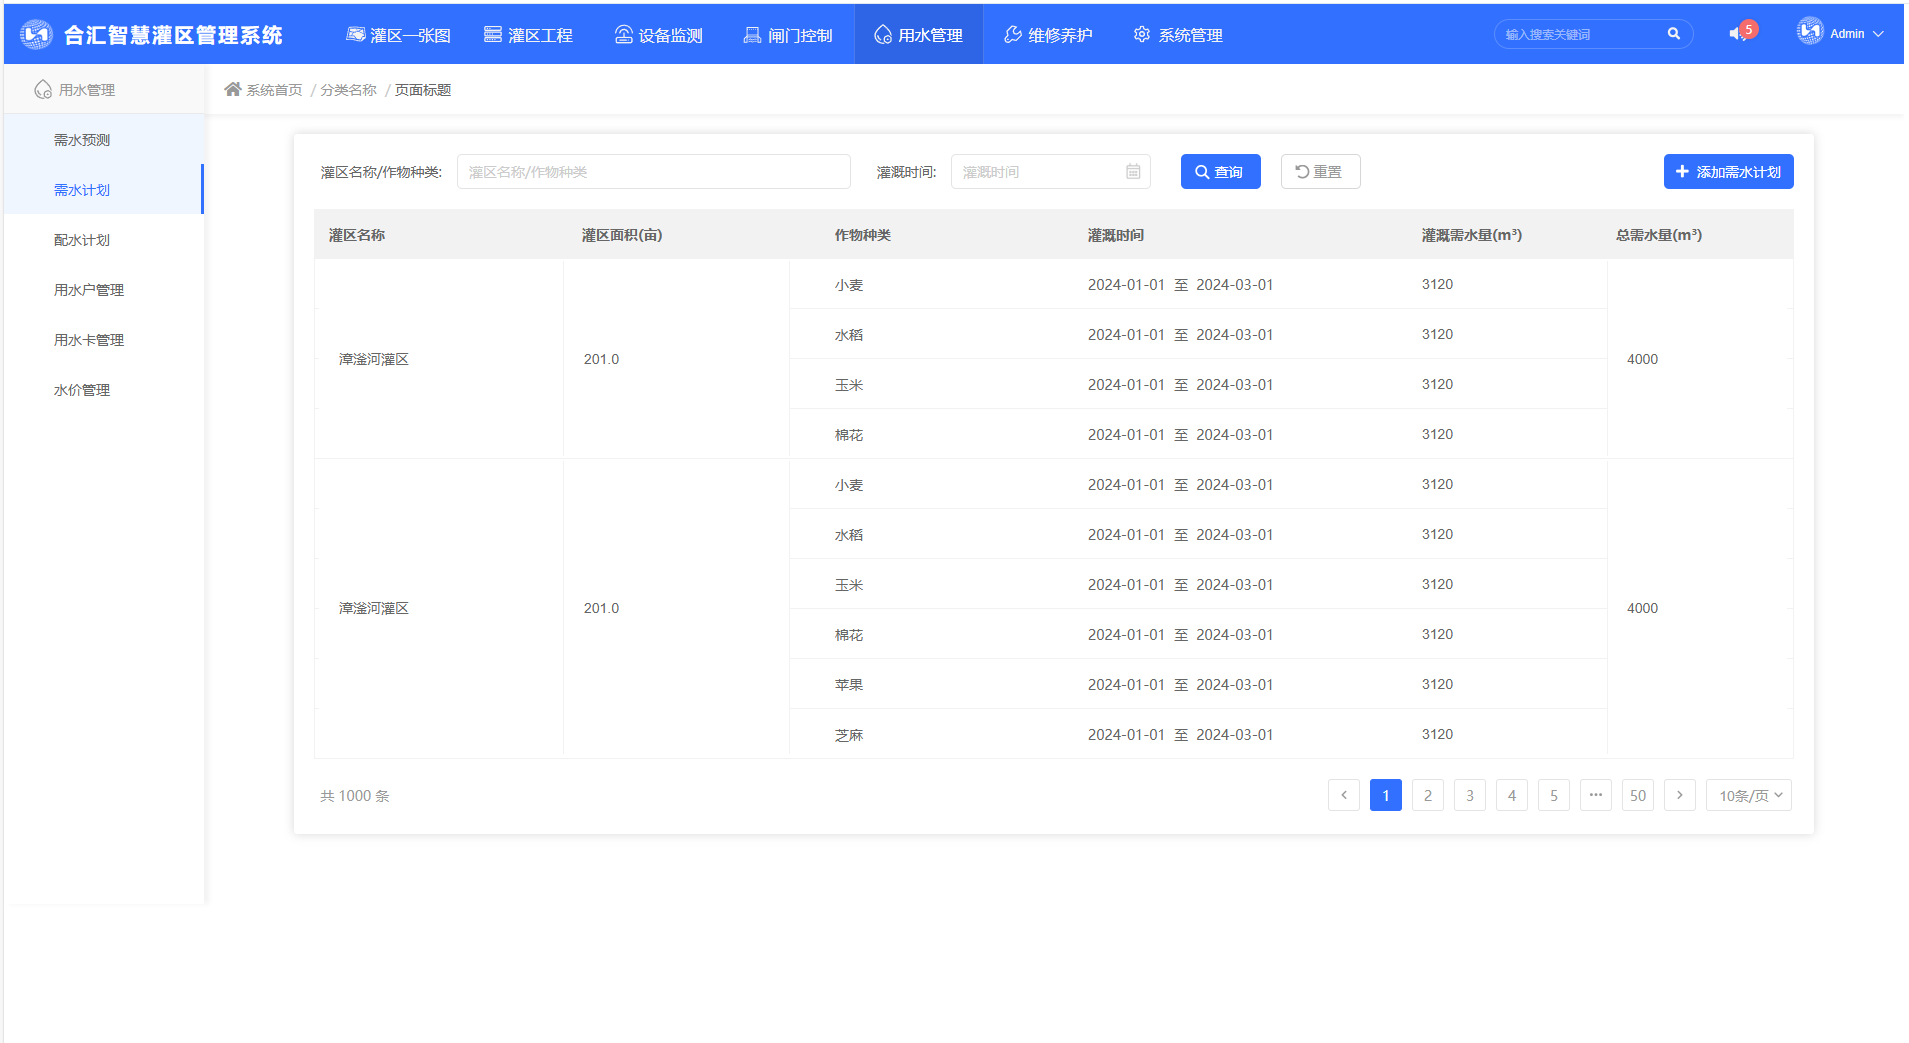The height and width of the screenshot is (1043, 1909).
Task: Click the 查询 query button
Action: [1220, 171]
